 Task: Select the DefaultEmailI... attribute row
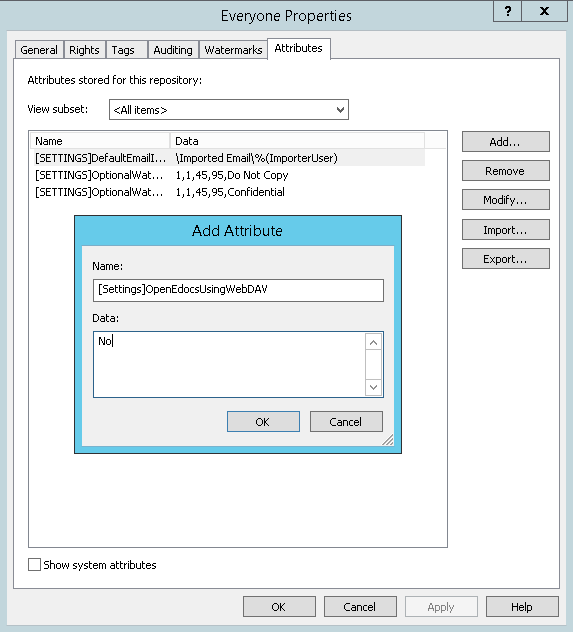tap(228, 158)
